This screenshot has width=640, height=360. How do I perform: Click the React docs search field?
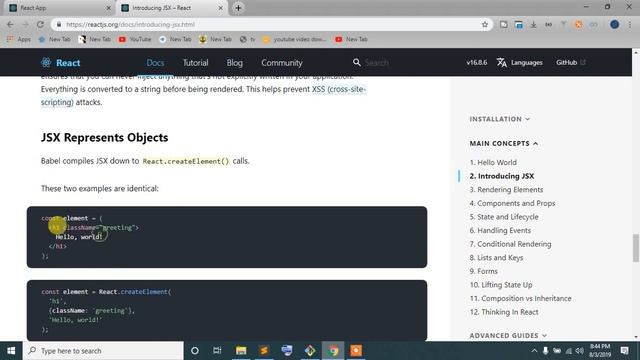tap(398, 62)
